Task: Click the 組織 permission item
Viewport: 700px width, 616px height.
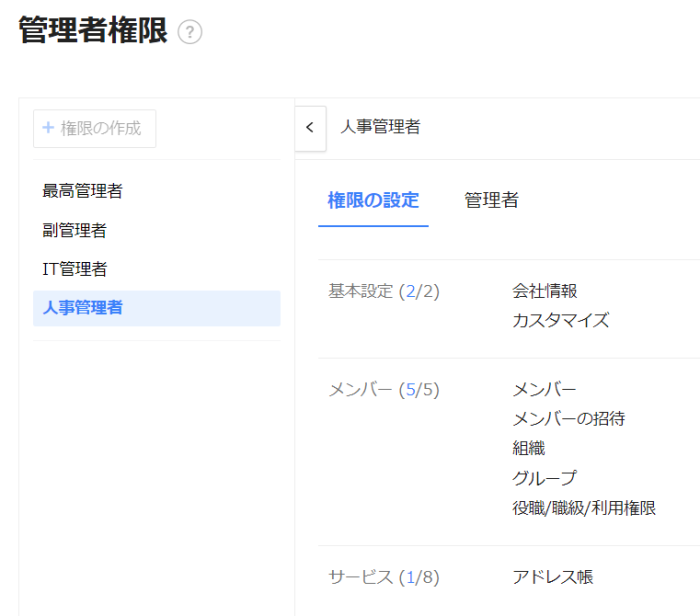Action: pyautogui.click(x=529, y=448)
